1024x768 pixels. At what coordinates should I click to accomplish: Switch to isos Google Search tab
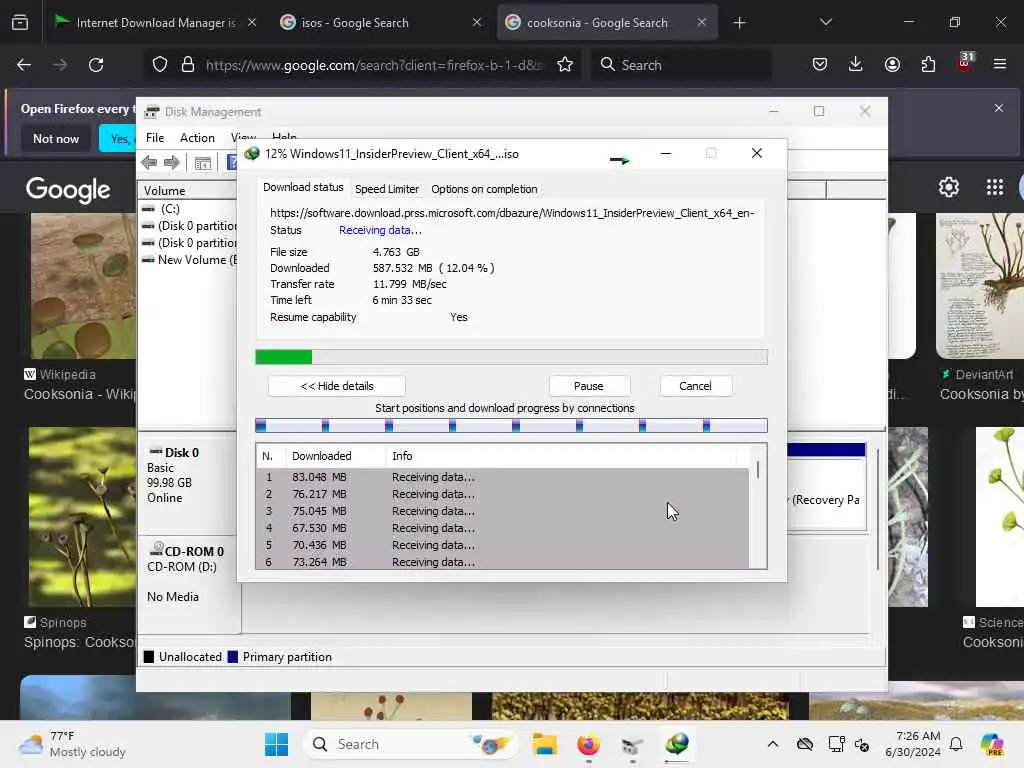(380, 23)
